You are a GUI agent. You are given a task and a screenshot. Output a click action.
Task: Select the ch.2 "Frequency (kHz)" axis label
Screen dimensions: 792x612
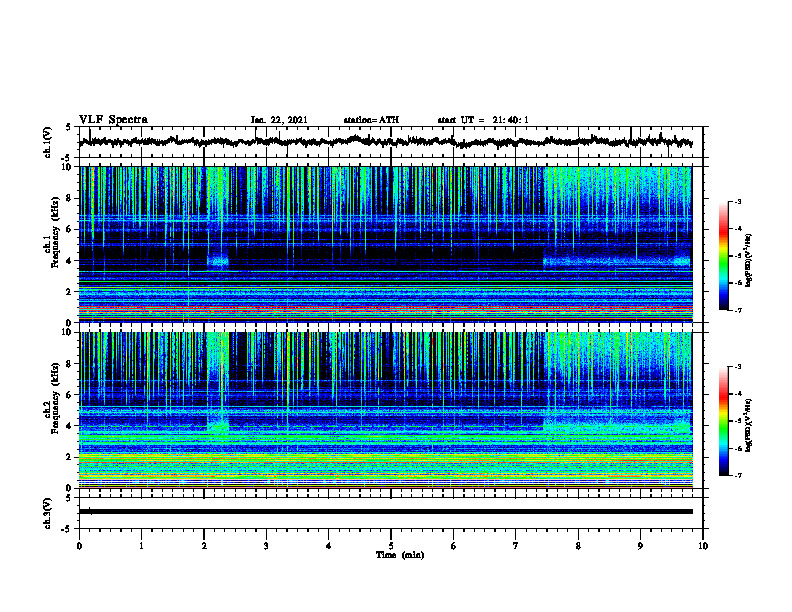56,398
